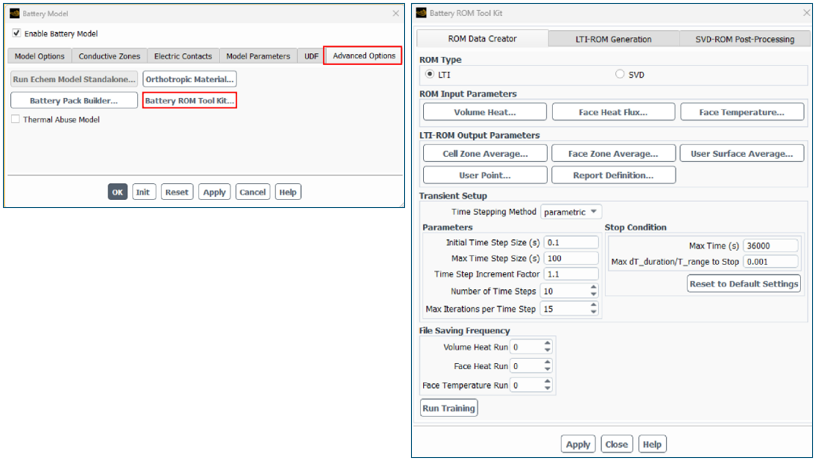Open the SVD-ROM Post-Processing tab
This screenshot has width=815, height=462.
[745, 39]
